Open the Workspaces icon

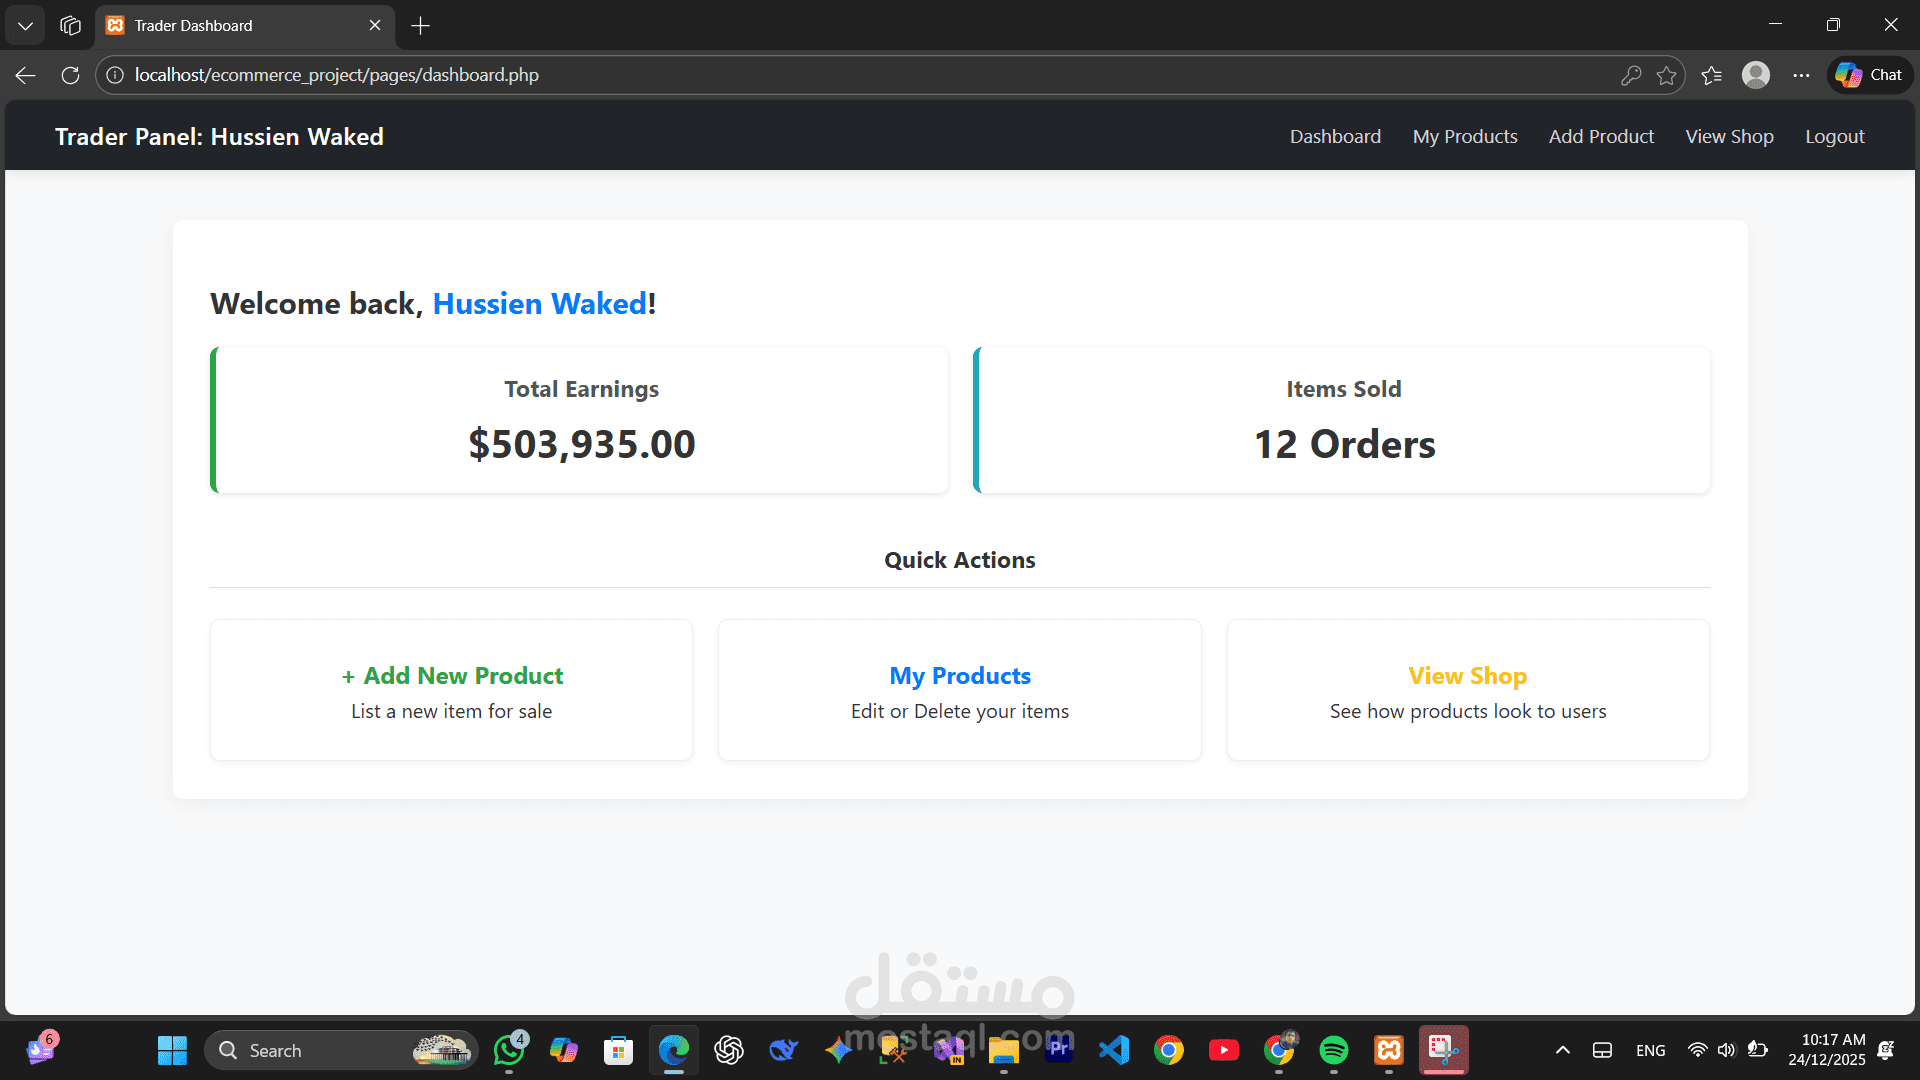point(70,25)
